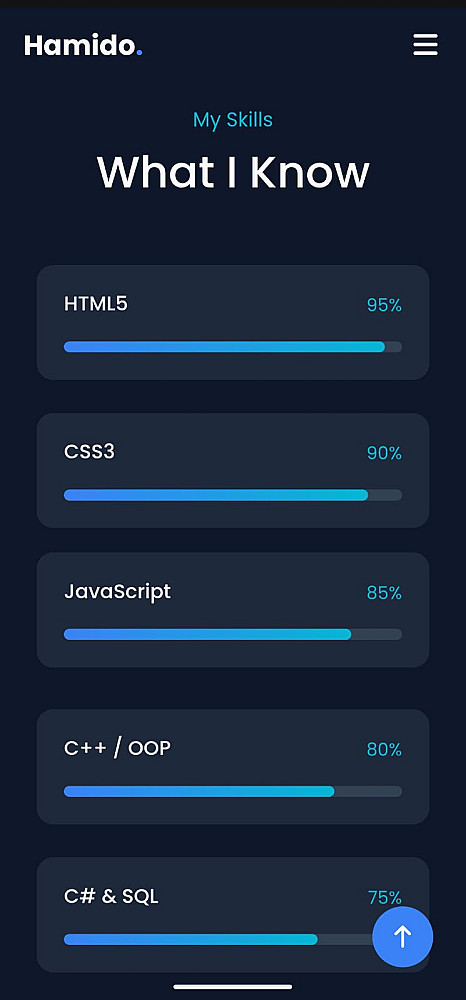Click the C# & SQL progress bar
466x1000 pixels.
point(218,939)
